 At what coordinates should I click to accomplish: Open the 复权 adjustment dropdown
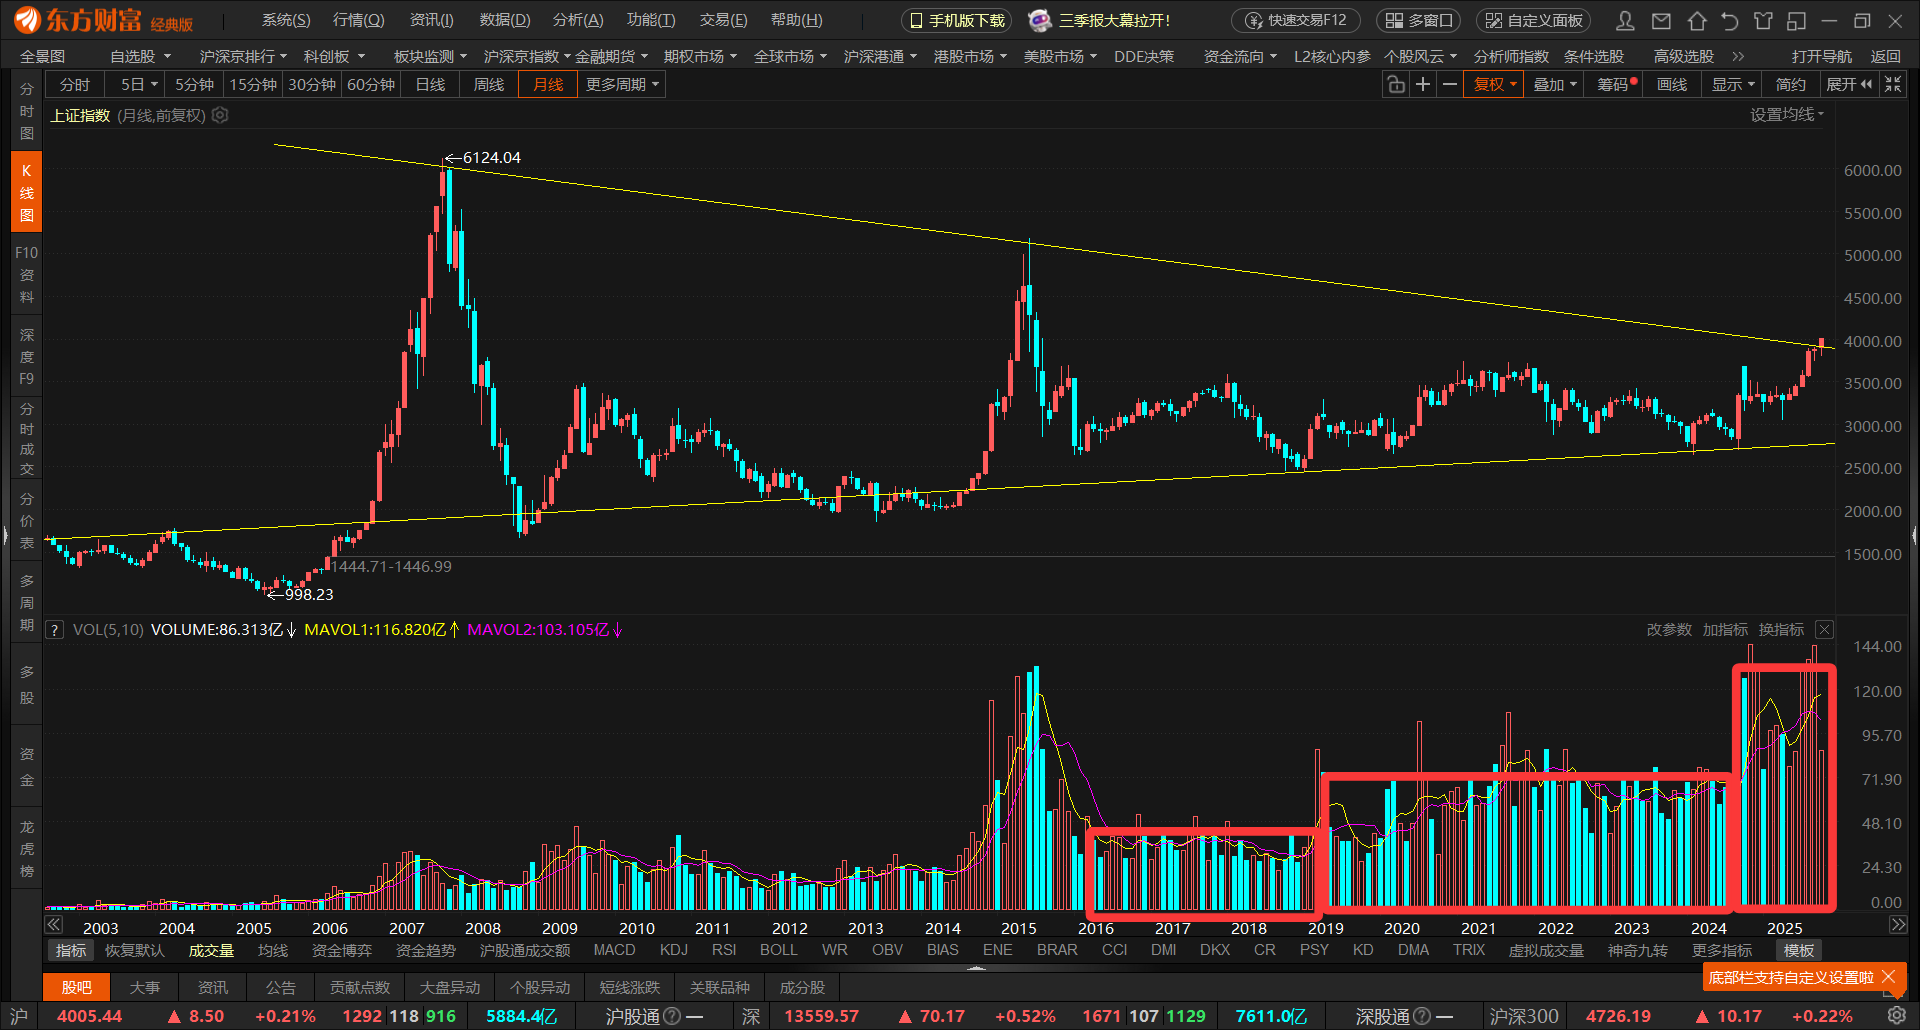click(1494, 85)
